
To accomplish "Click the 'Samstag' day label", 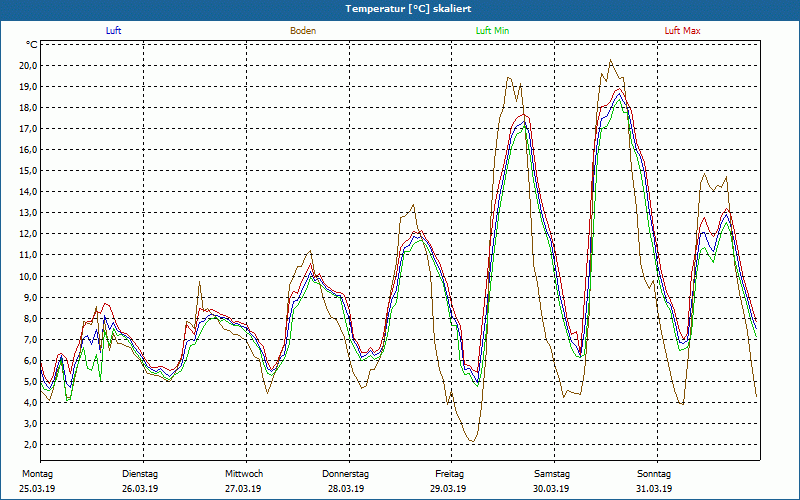I will 552,474.
